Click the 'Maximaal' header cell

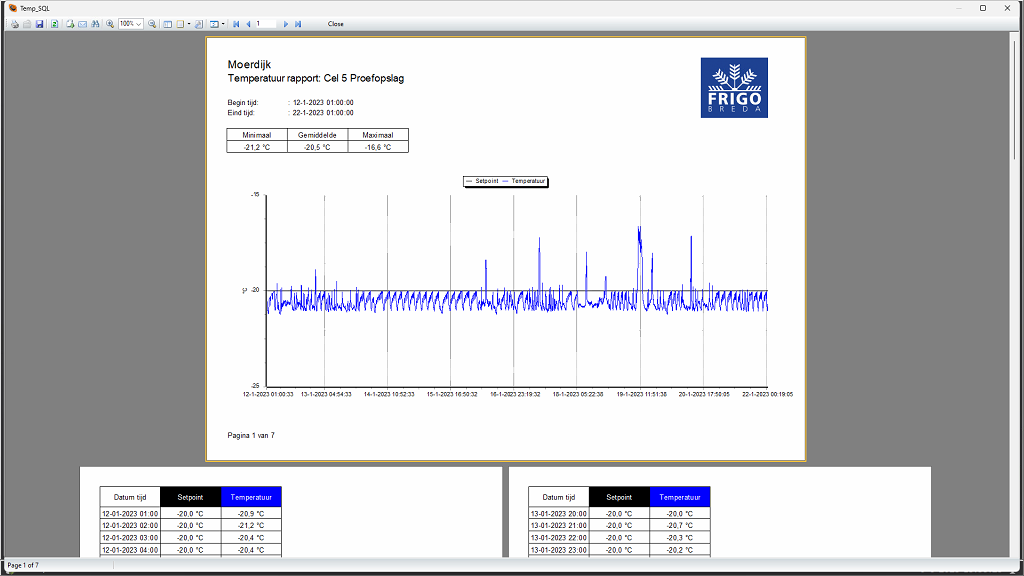coord(378,135)
